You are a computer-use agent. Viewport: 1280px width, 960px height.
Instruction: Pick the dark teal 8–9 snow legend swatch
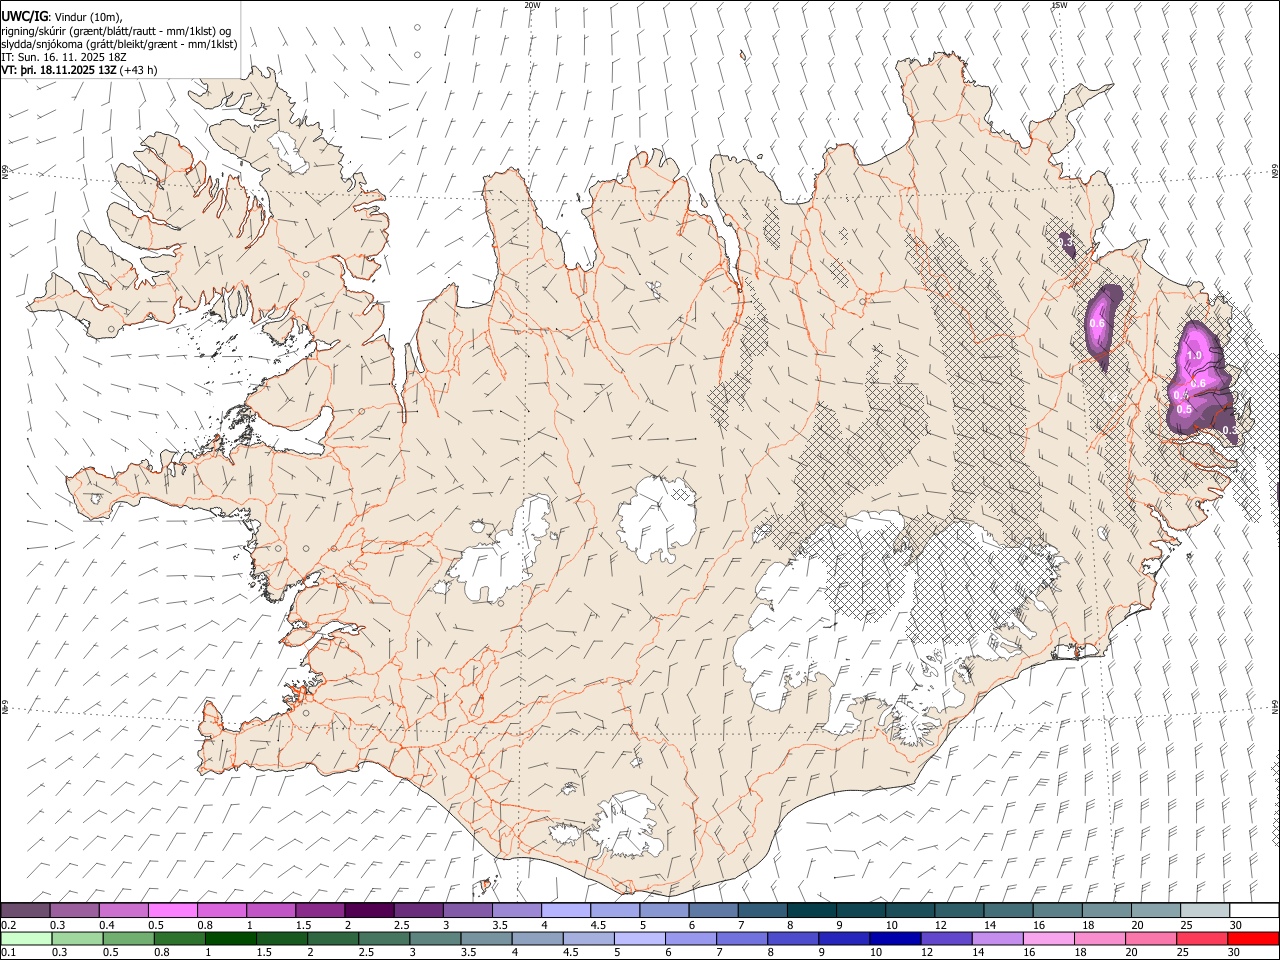(811, 910)
